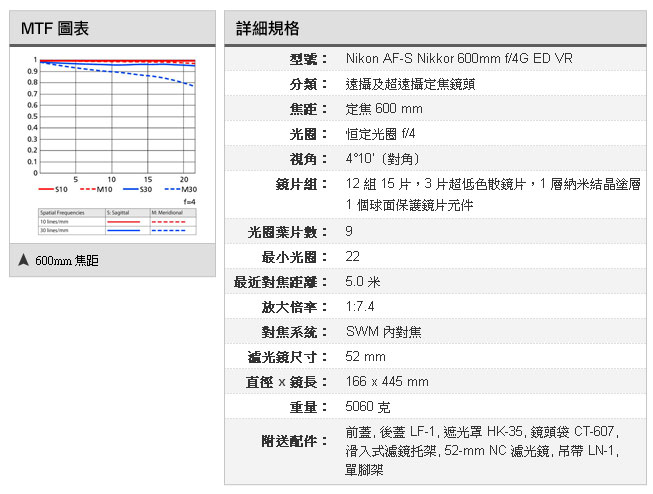653x494 pixels.
Task: Click text 12 組 15 片 lens elements line
Action: tap(493, 184)
